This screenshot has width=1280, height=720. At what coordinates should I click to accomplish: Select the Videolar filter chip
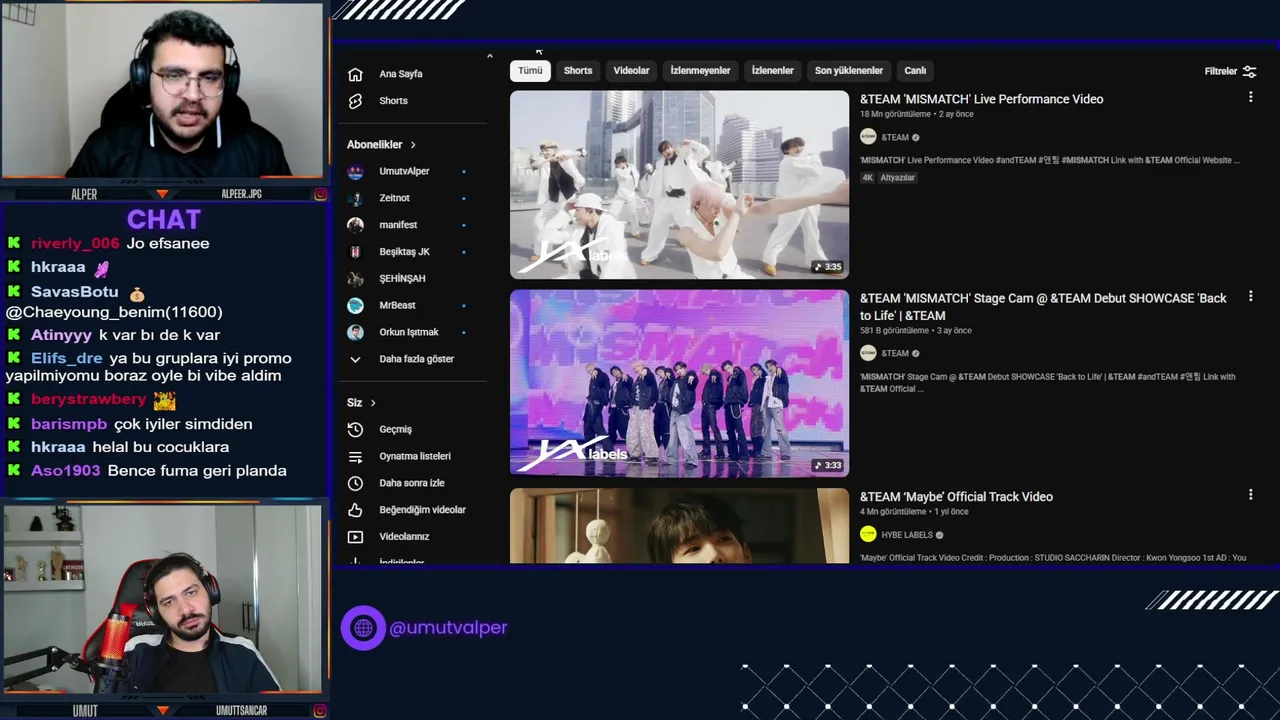[x=631, y=71]
